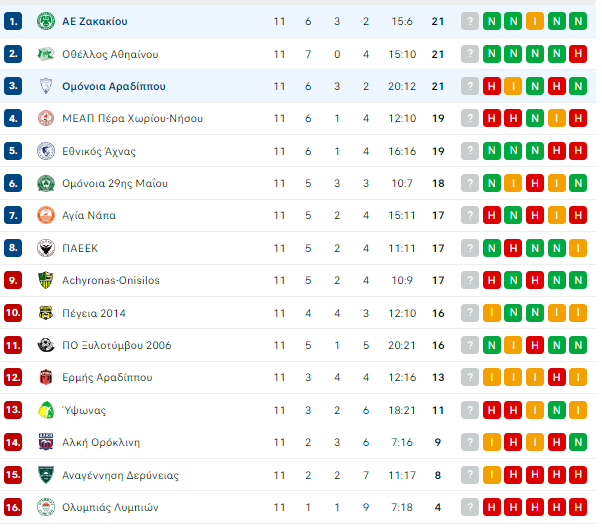Click the Αλκή Ορόκλινη team badge

click(45, 442)
